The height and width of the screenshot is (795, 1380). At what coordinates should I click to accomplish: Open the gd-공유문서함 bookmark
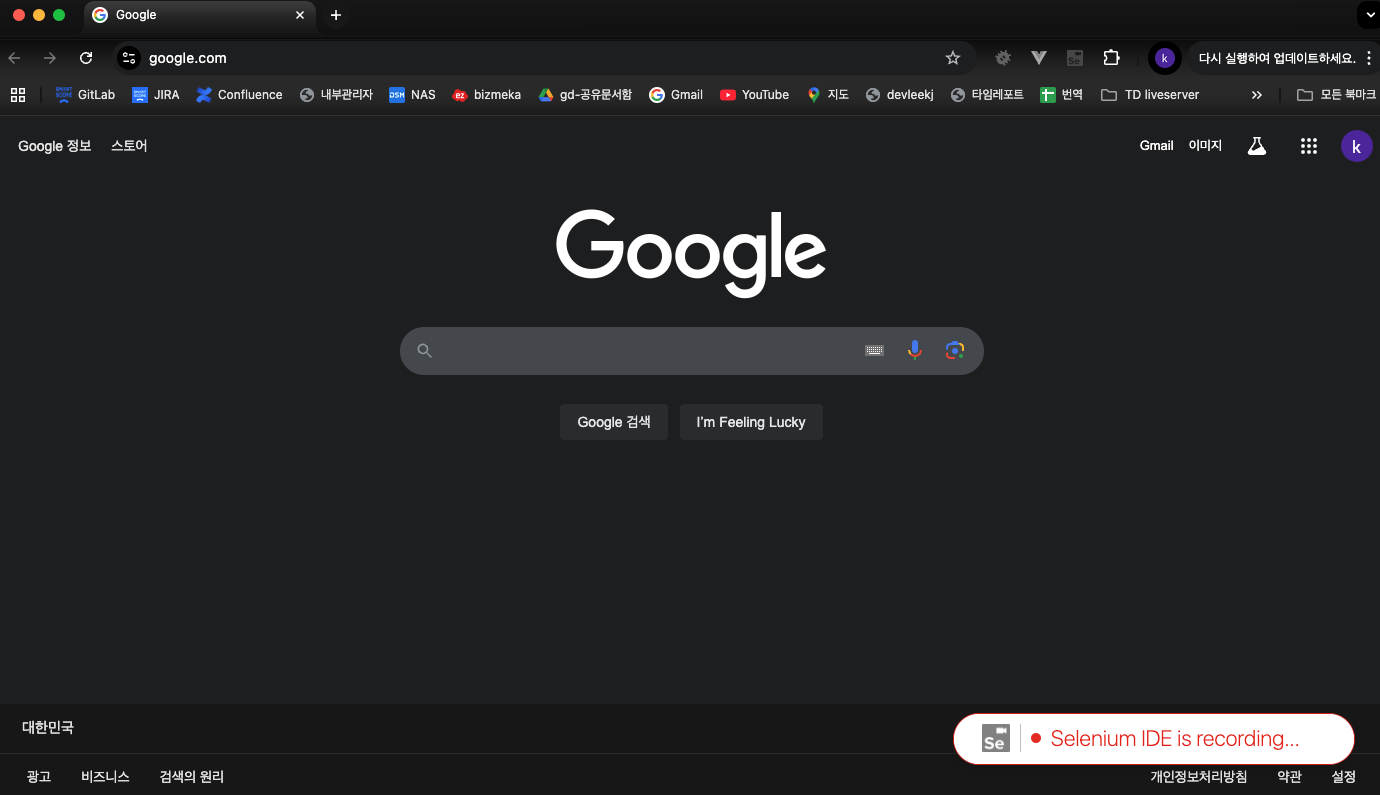[x=585, y=95]
